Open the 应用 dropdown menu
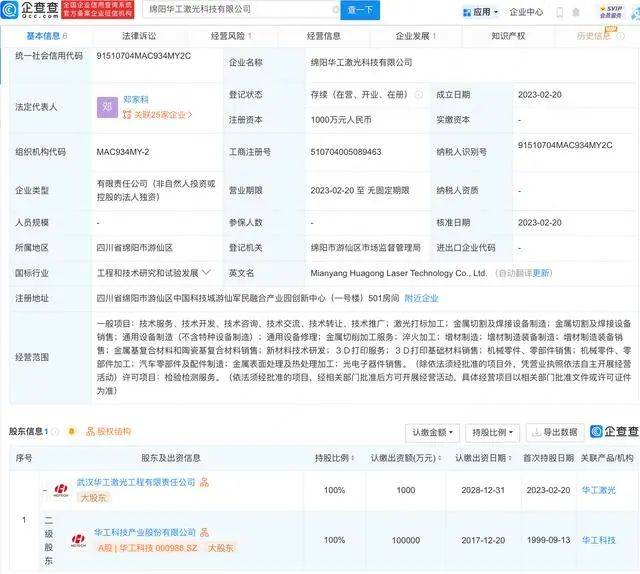The height and width of the screenshot is (574, 640). click(x=482, y=12)
